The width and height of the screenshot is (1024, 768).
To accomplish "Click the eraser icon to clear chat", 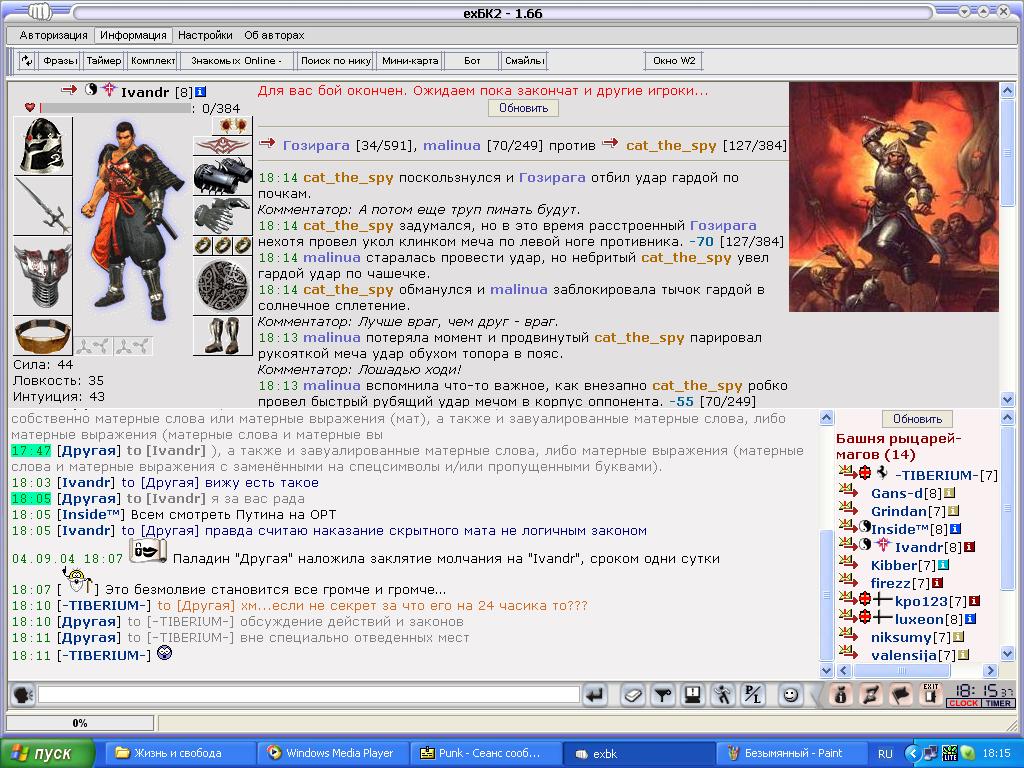I will point(632,695).
